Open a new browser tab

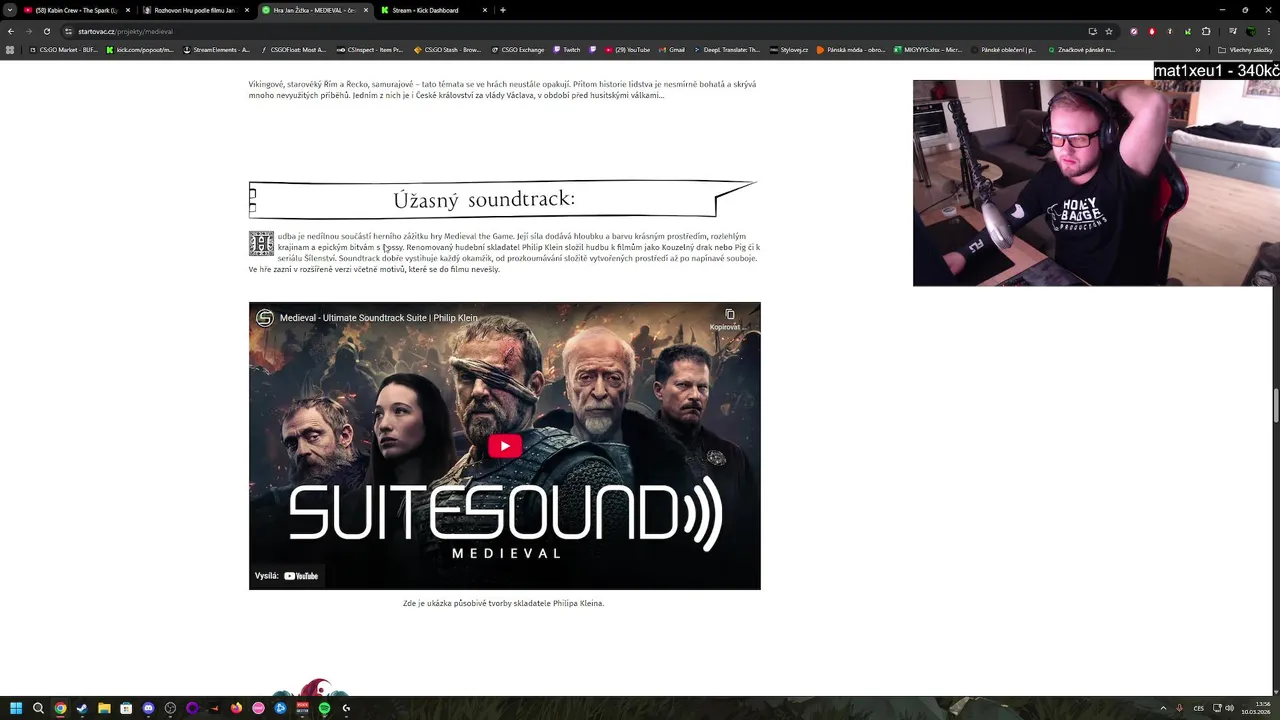click(x=502, y=10)
